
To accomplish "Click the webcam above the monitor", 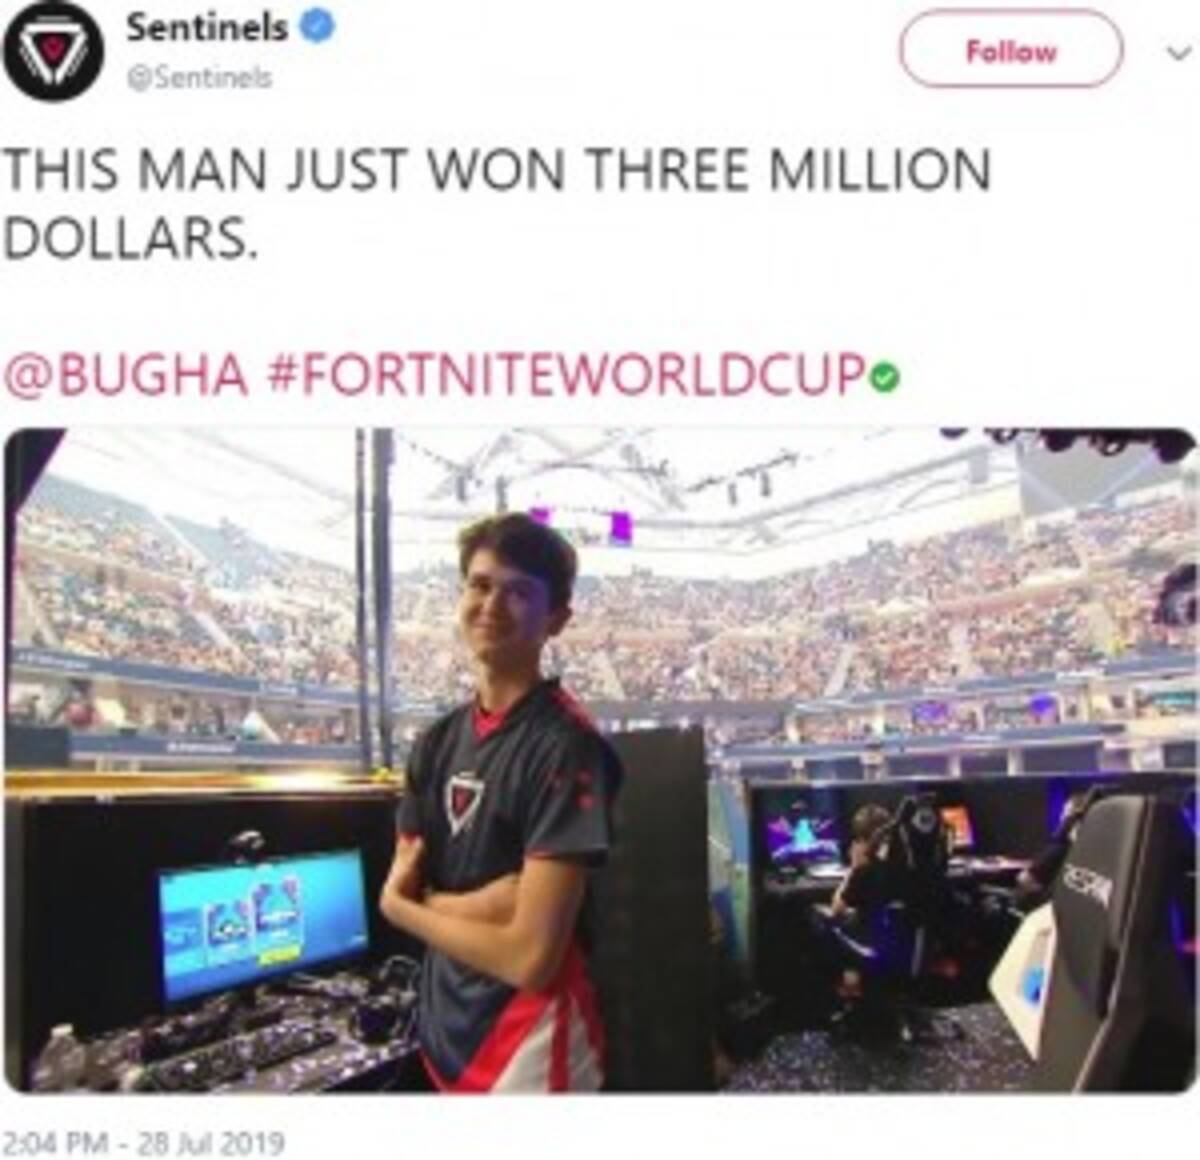I will [x=245, y=845].
